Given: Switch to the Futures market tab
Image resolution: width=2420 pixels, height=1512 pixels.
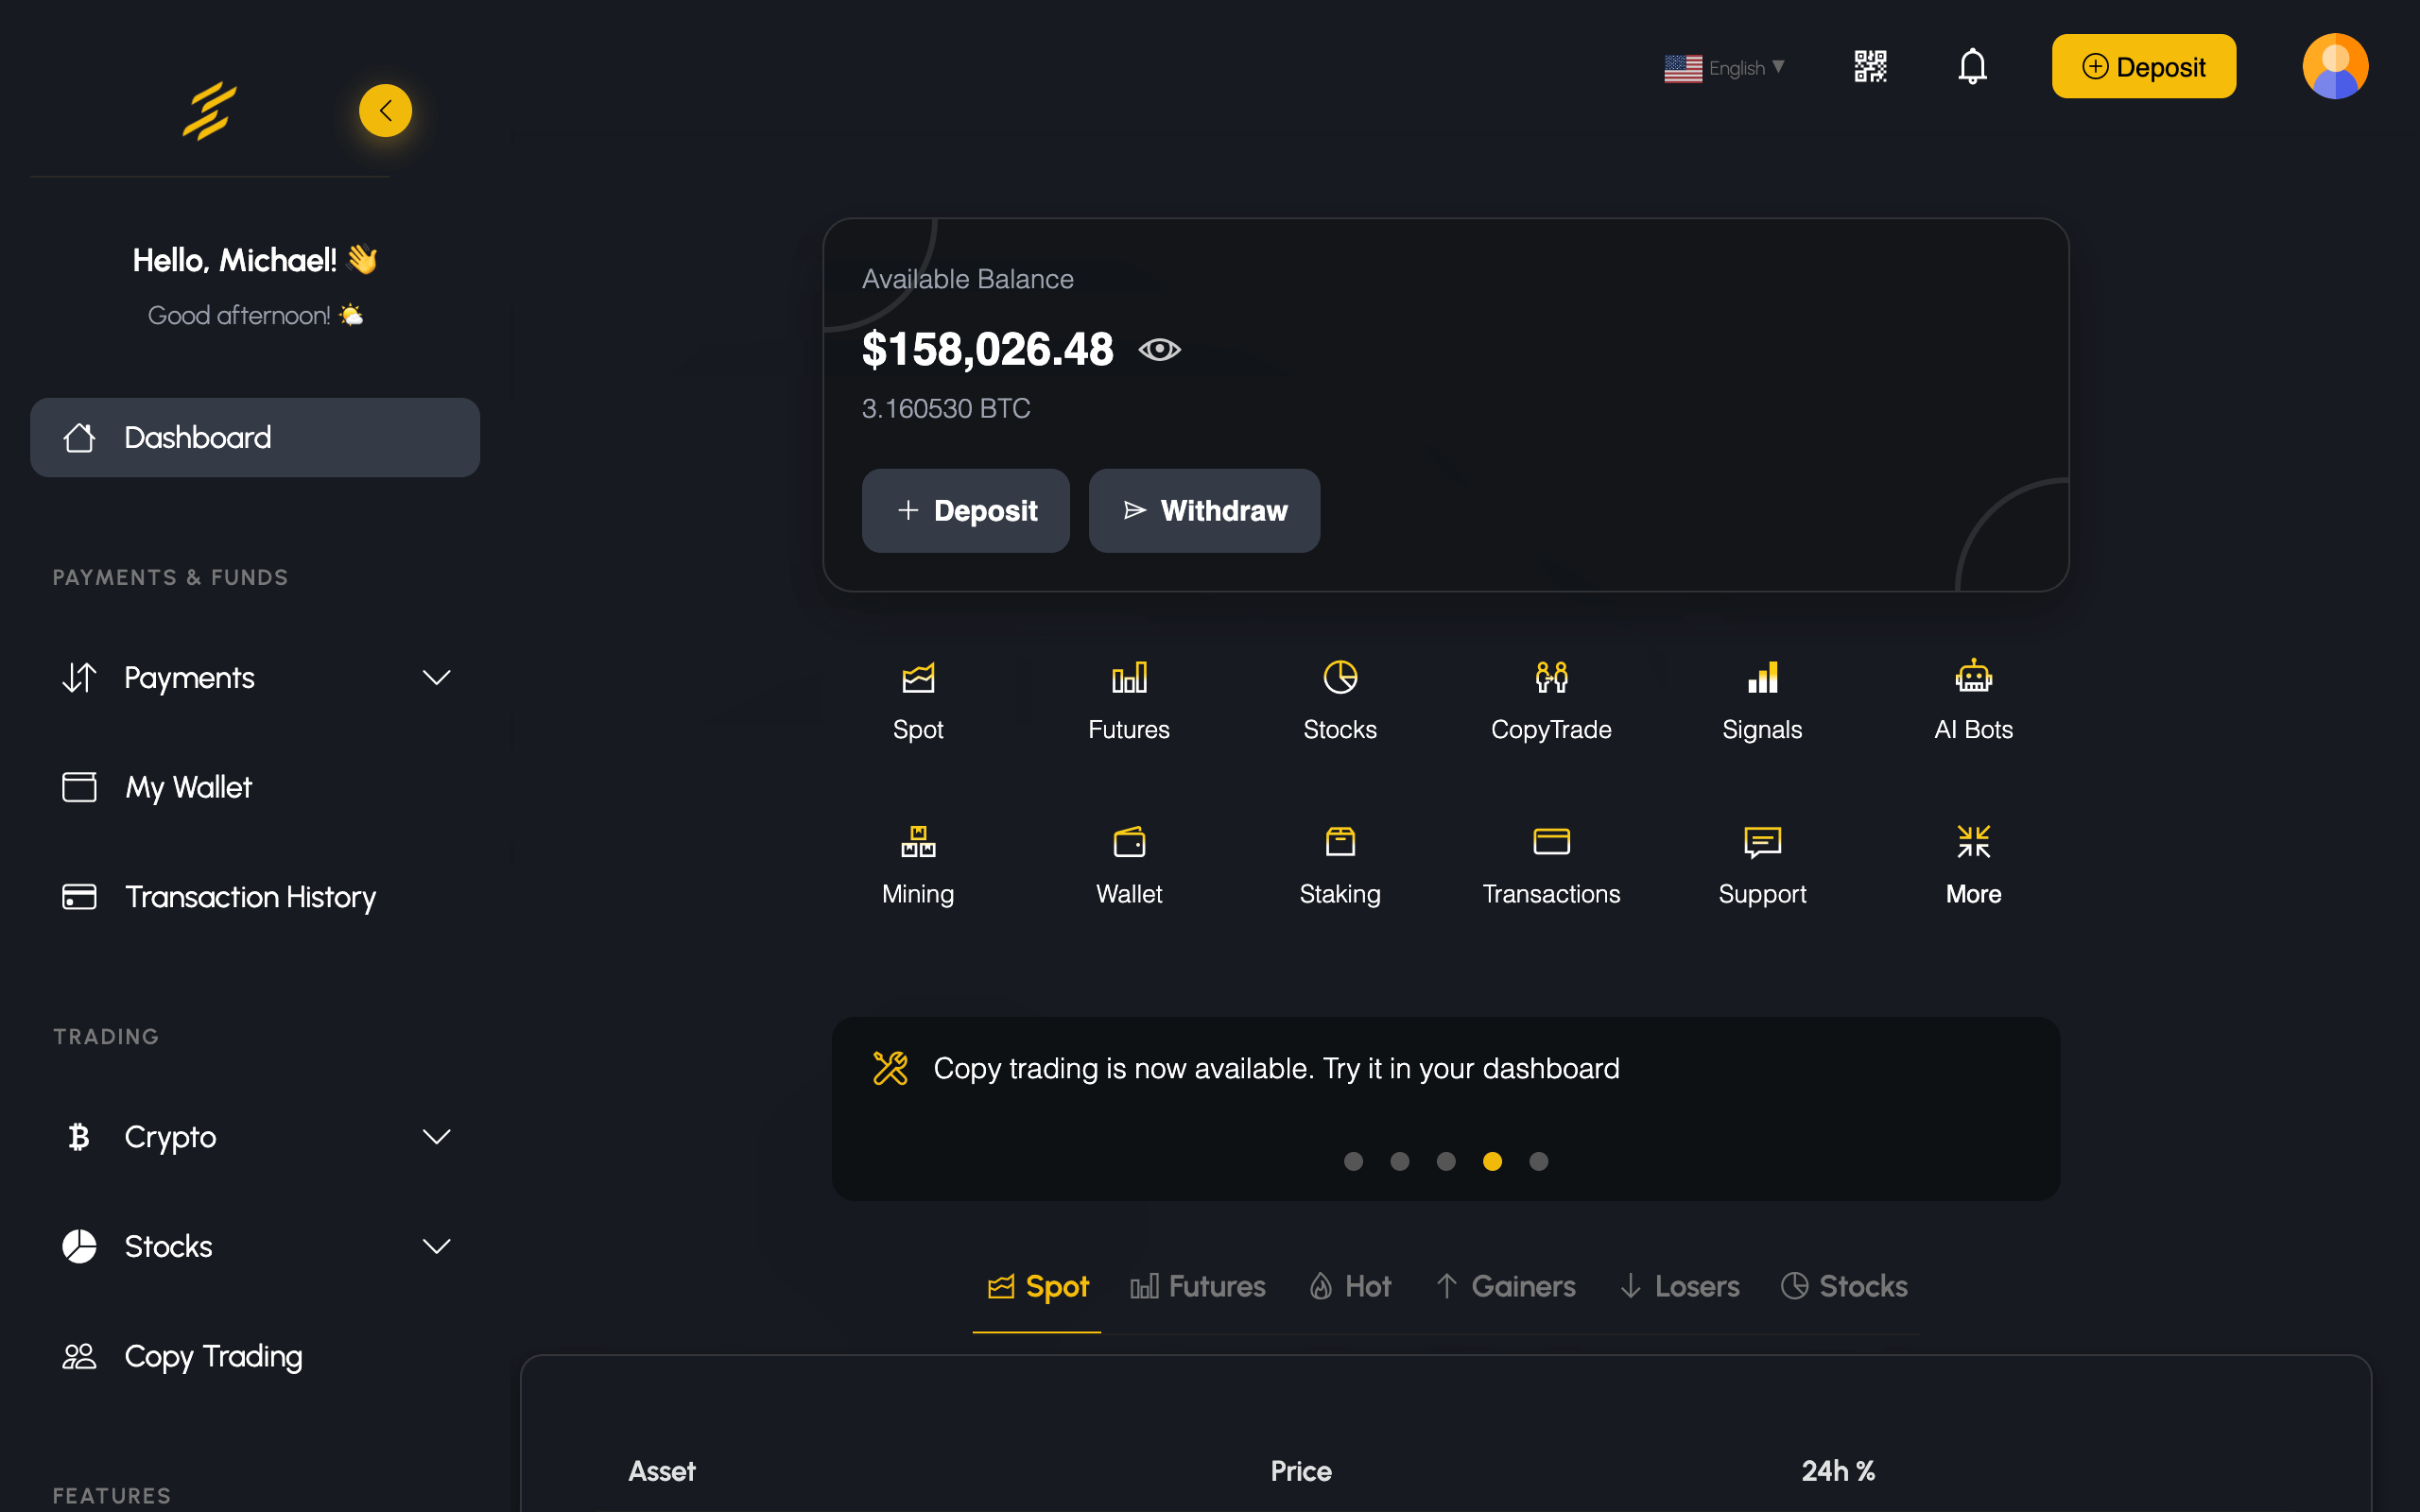Looking at the screenshot, I should coord(1198,1286).
